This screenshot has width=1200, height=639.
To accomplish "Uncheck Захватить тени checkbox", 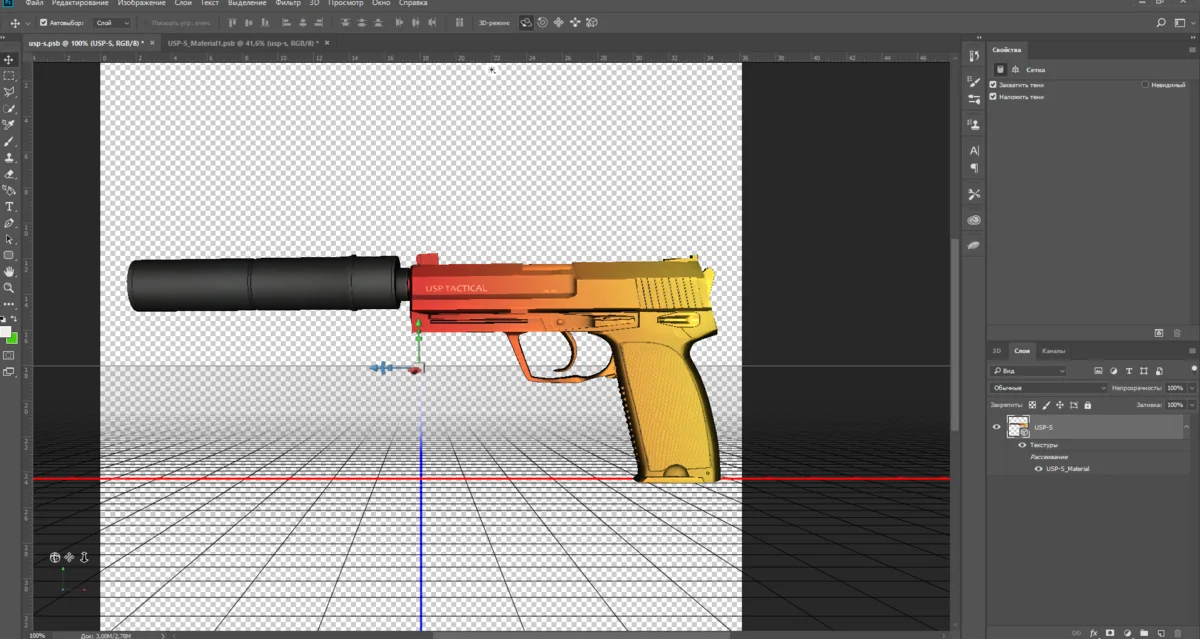I will click(993, 85).
